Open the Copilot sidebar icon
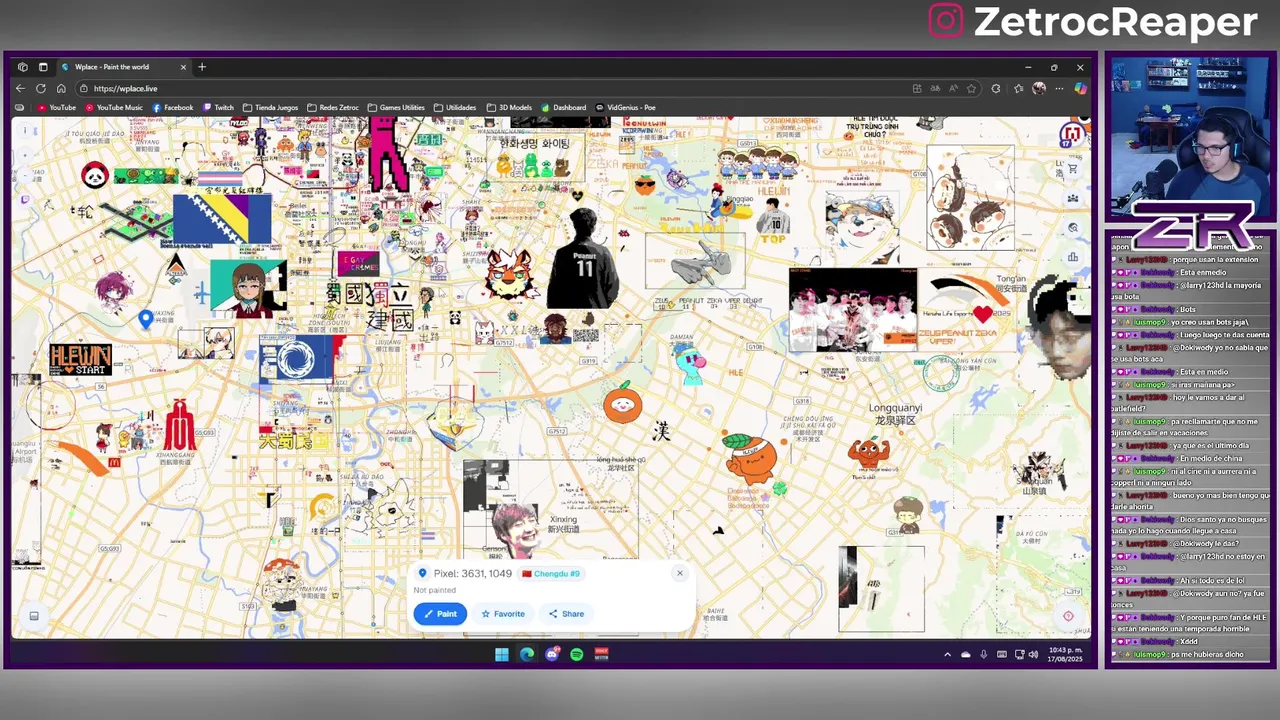1280x720 pixels. (1080, 88)
